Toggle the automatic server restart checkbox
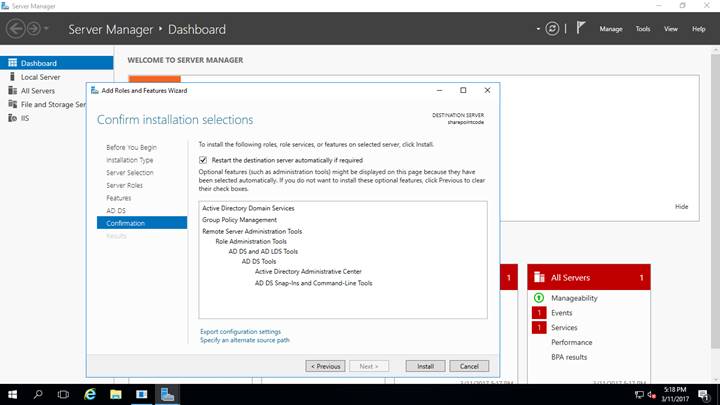Image resolution: width=720 pixels, height=405 pixels. pos(203,160)
